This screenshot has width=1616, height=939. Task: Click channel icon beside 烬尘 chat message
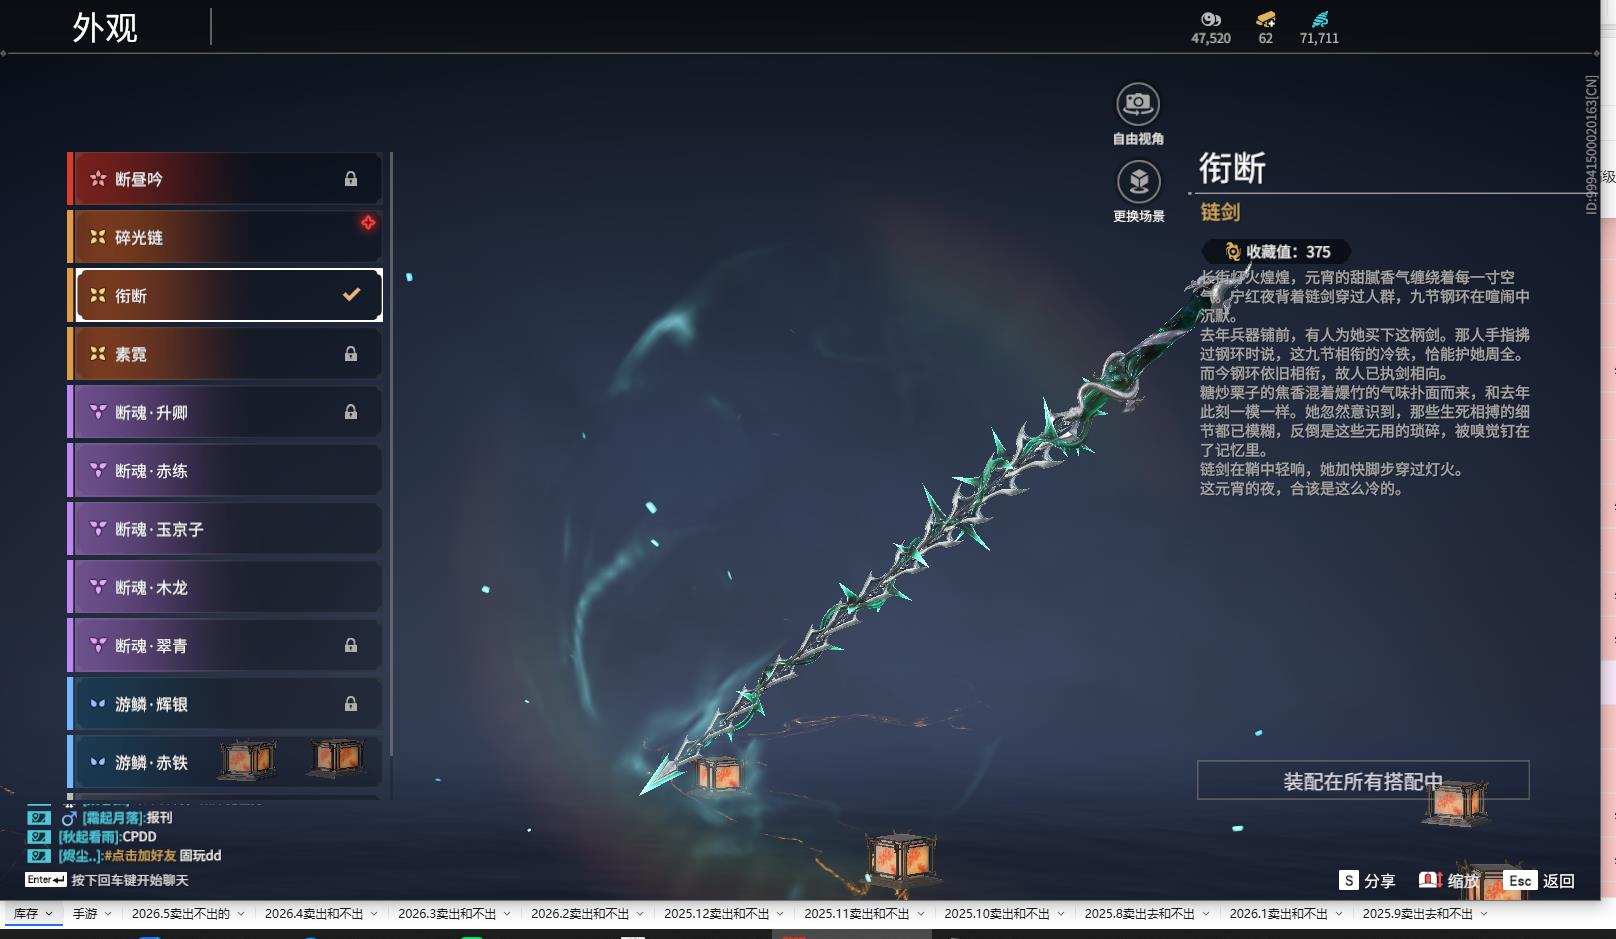pos(38,856)
